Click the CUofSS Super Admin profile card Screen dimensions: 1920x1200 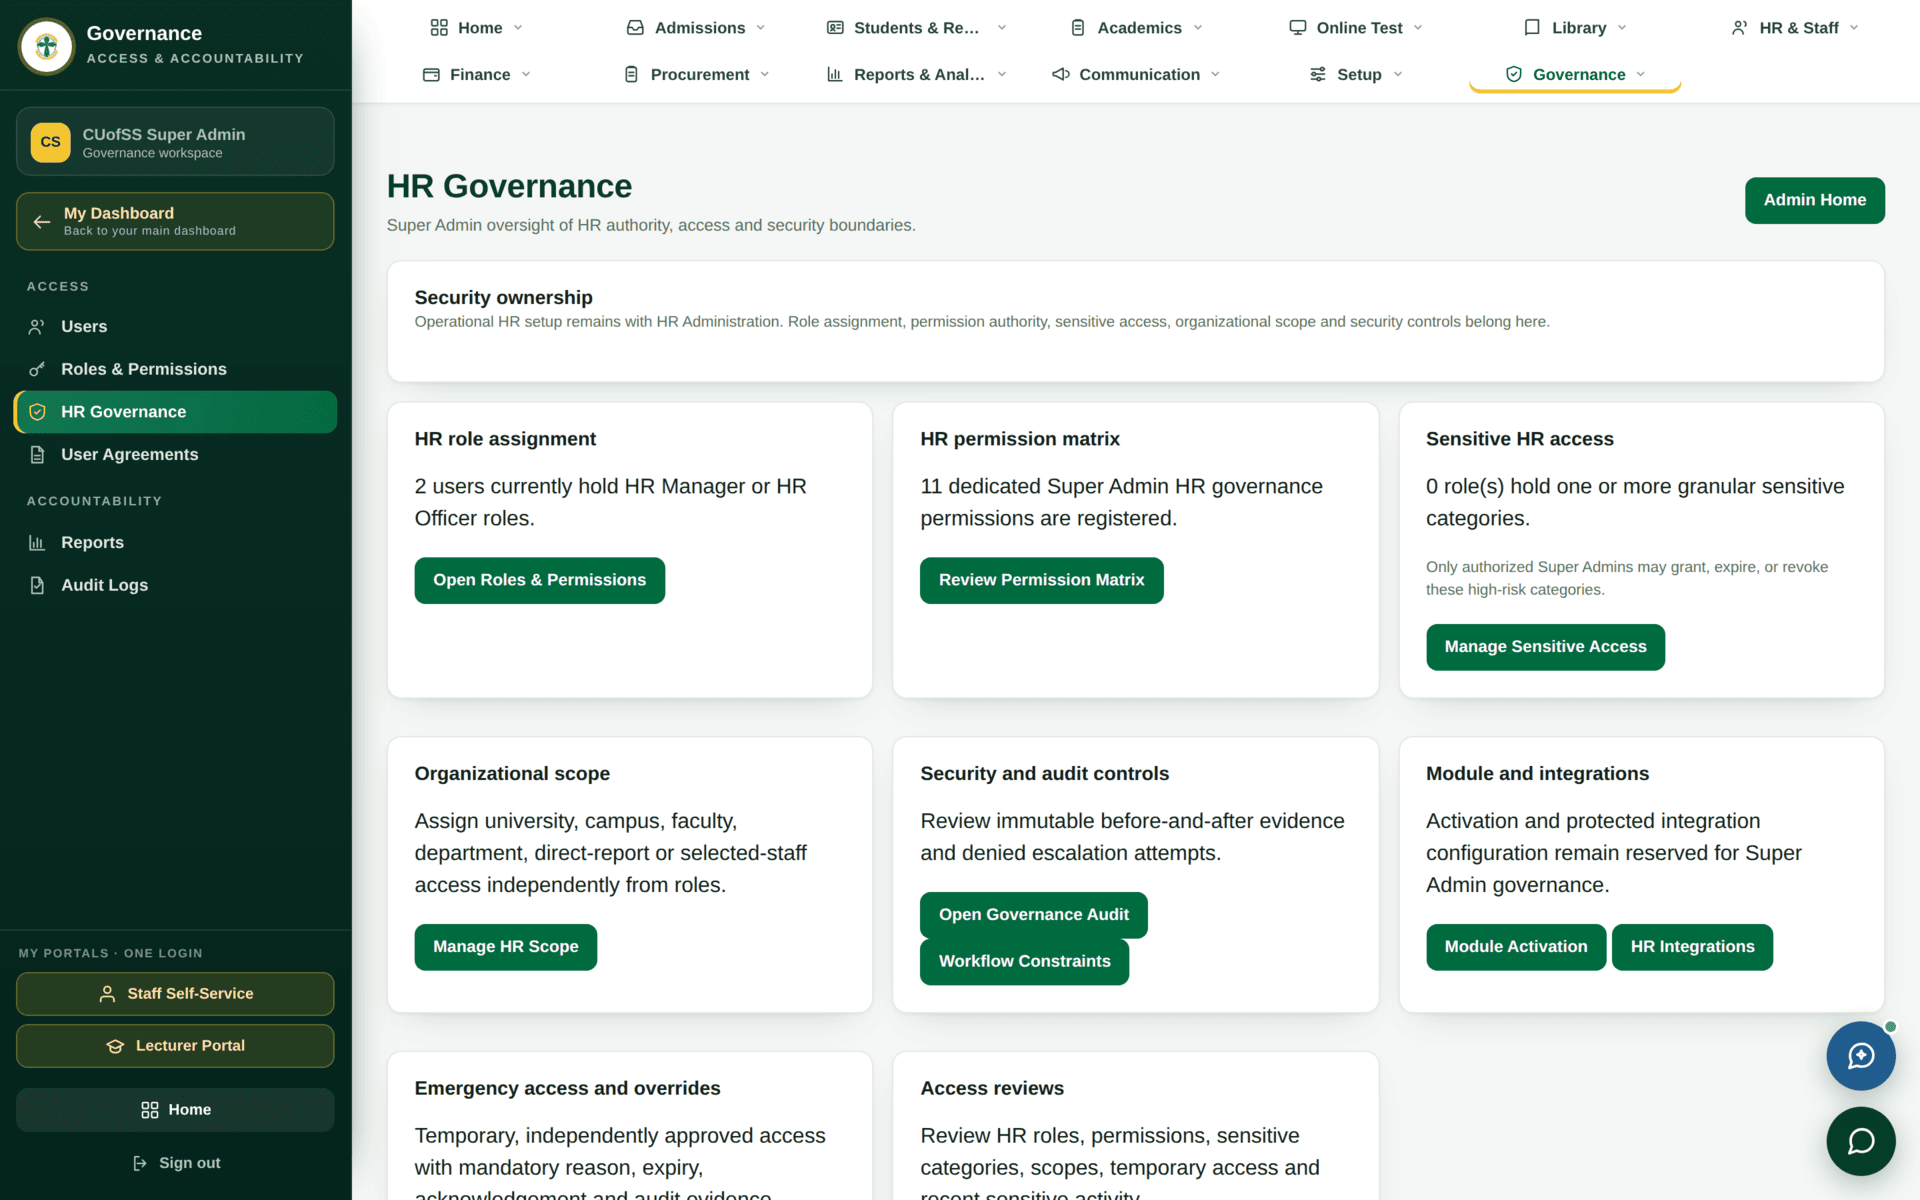click(175, 142)
